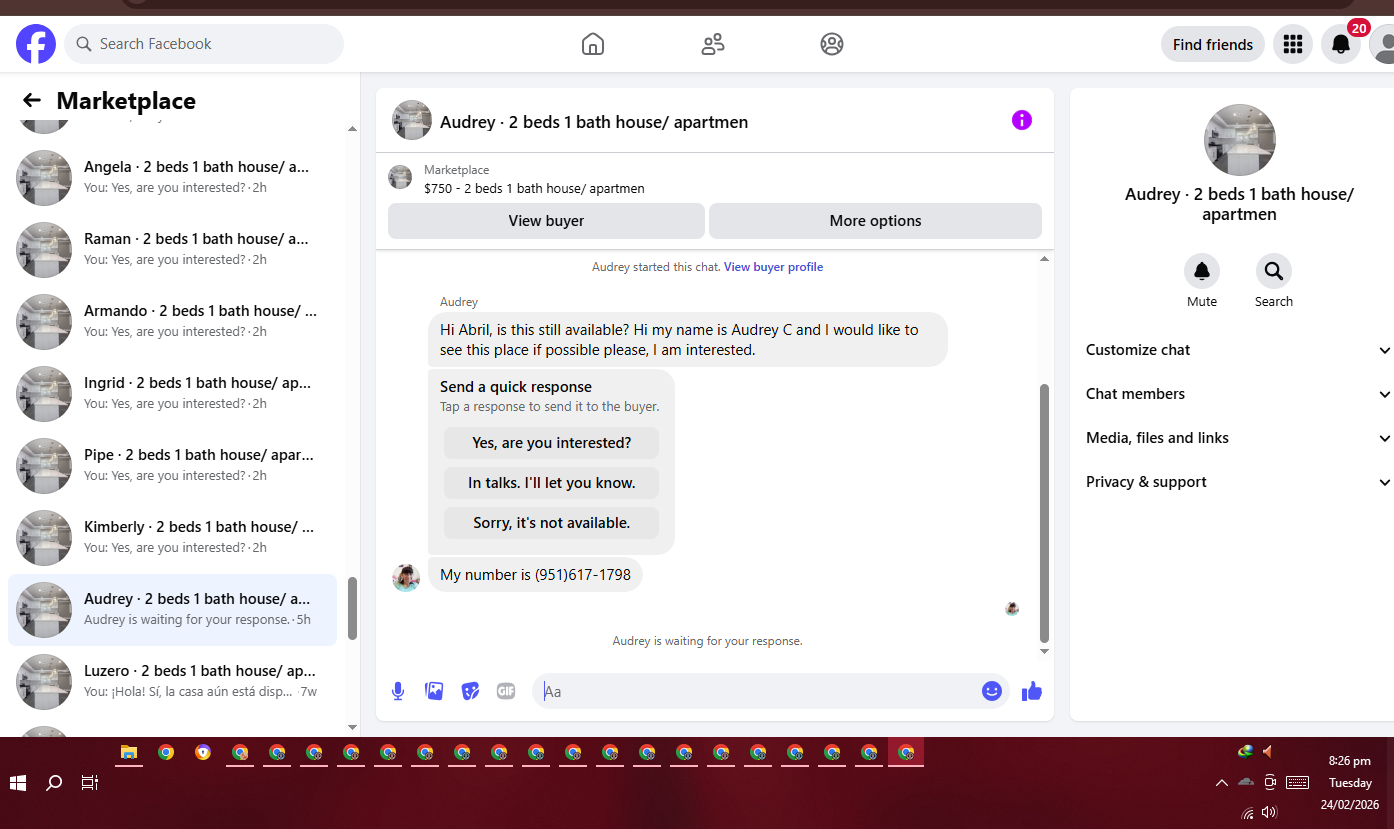
Task: Open Kimberly conversation in the list
Action: tap(173, 538)
